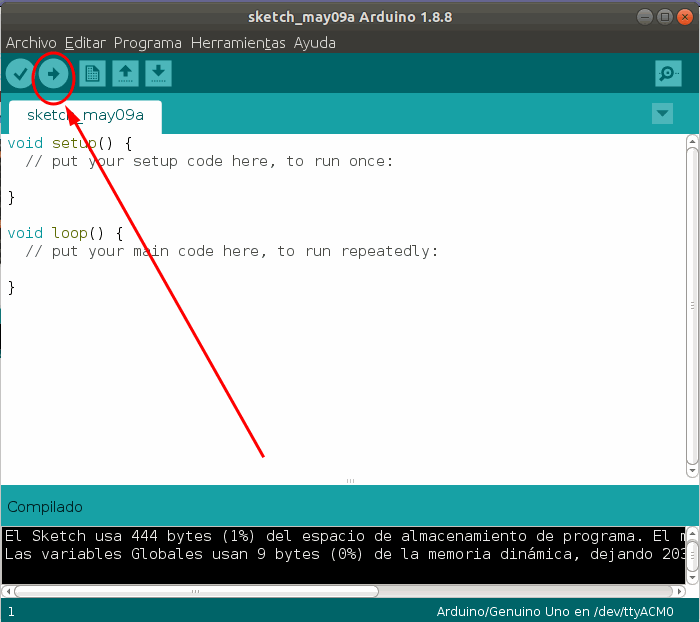Click console line 'Las variables Globales usan 9 bytes'
This screenshot has height=622, width=700.
point(345,554)
